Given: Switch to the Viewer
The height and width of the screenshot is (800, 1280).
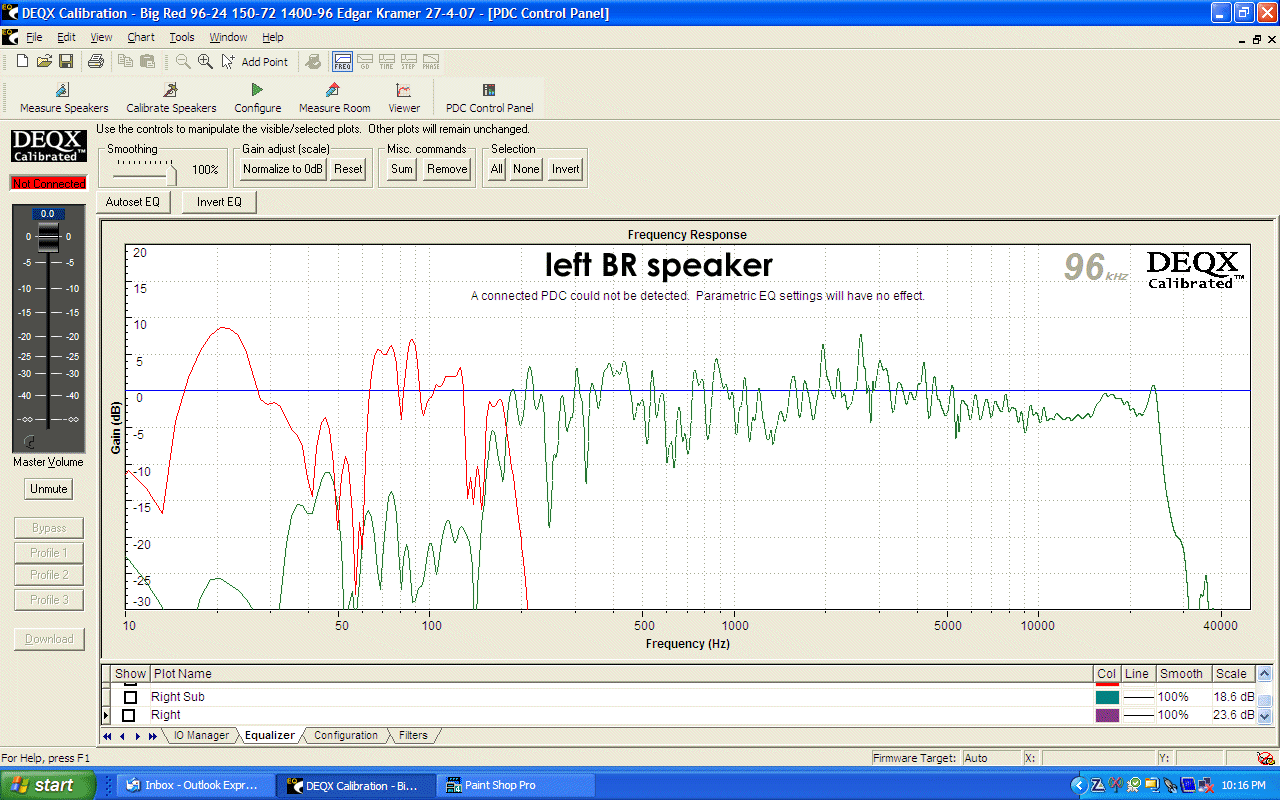Looking at the screenshot, I should tap(403, 97).
